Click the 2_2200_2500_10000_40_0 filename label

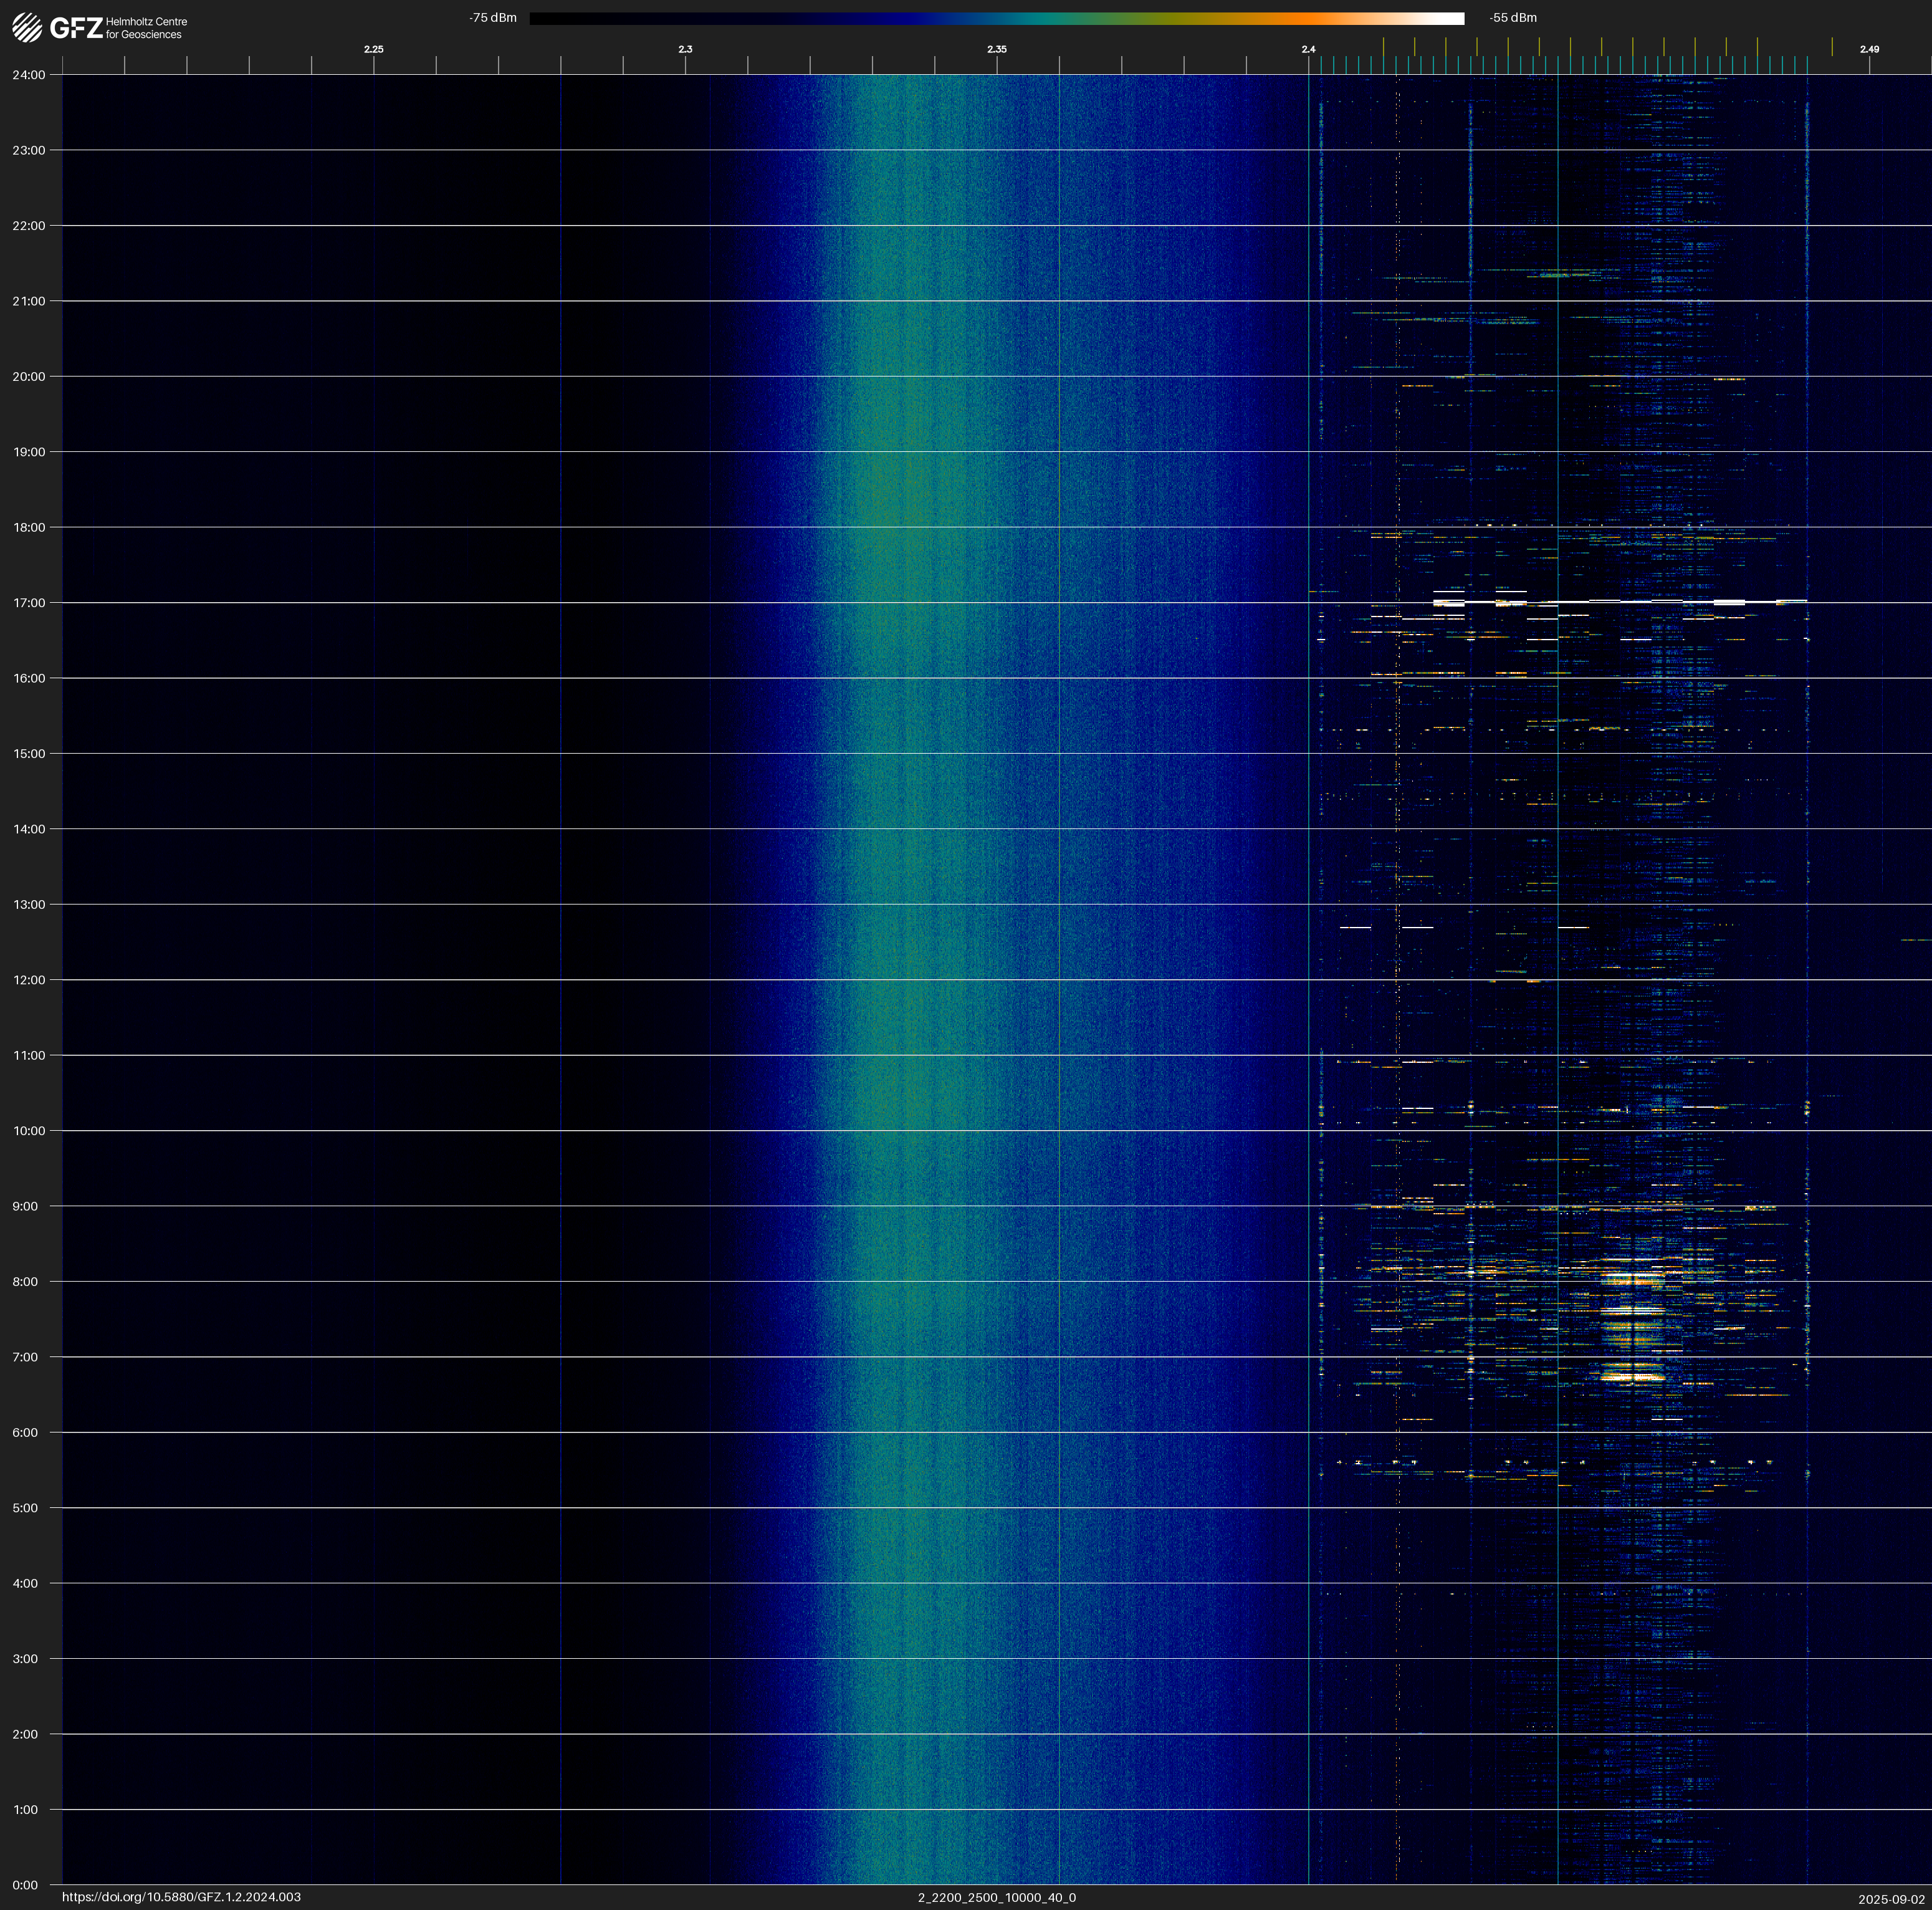click(x=996, y=1897)
